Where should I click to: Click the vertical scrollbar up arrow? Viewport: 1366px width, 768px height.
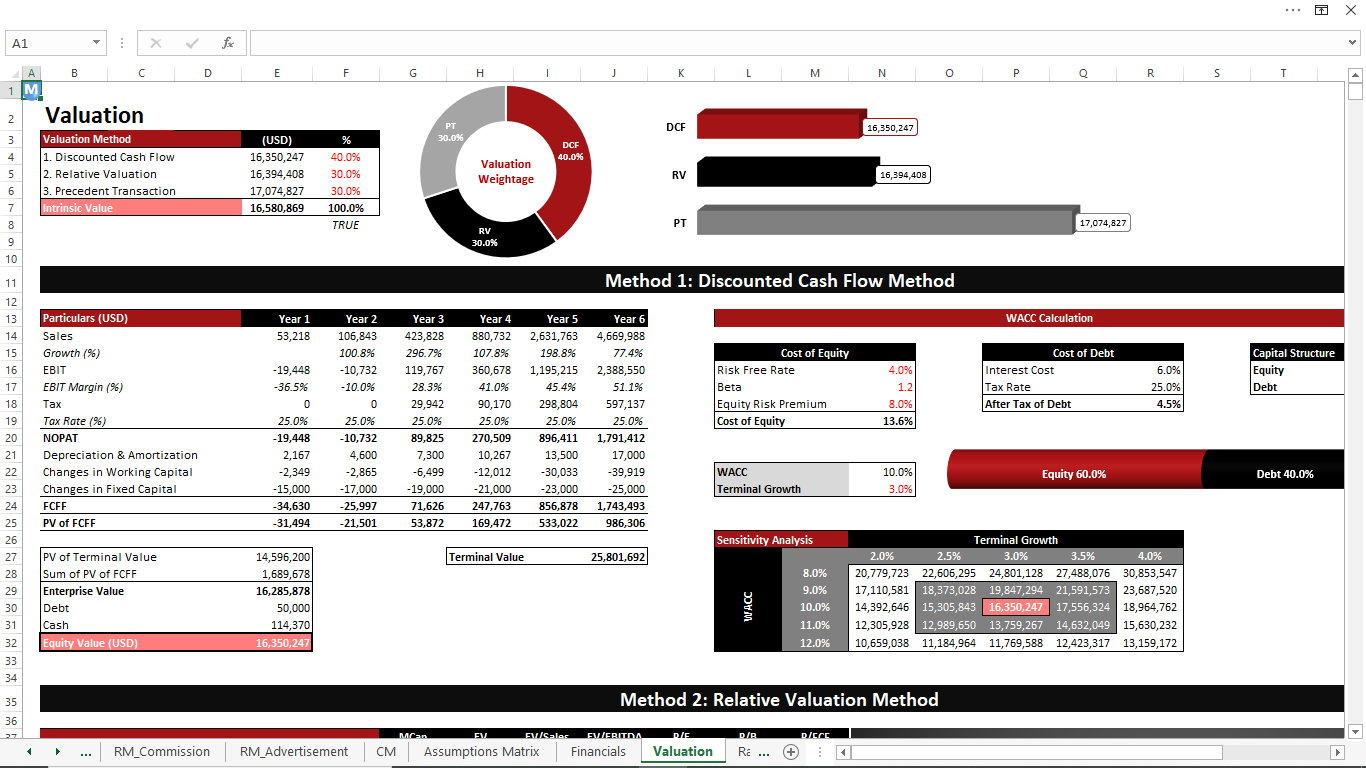(x=1356, y=74)
